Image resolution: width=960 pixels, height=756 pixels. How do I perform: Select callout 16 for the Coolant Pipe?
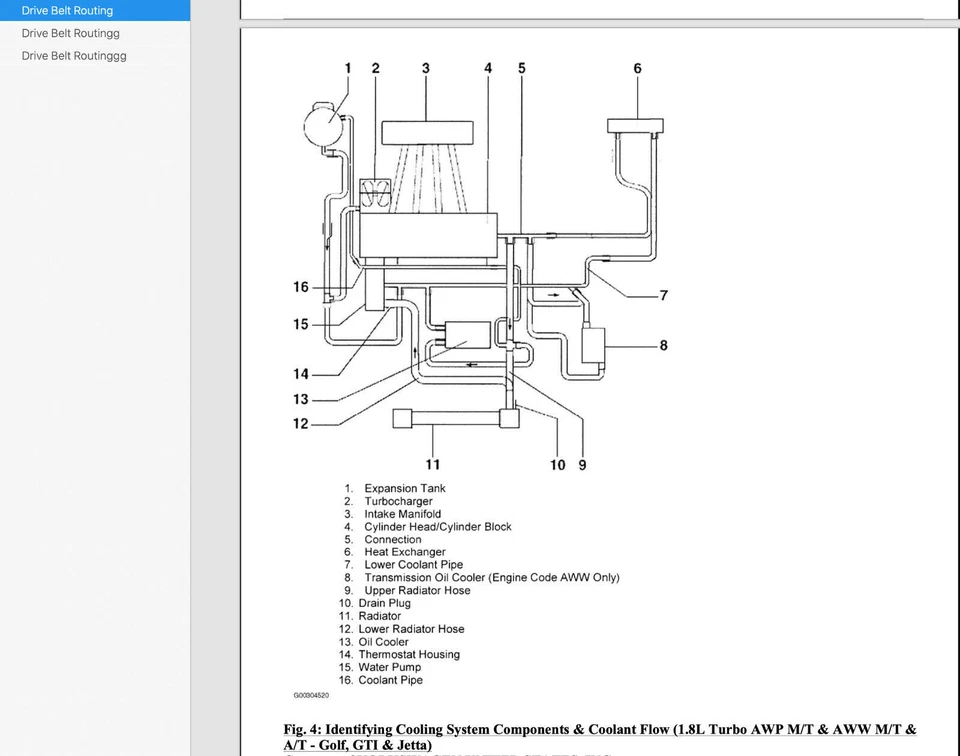(300, 287)
